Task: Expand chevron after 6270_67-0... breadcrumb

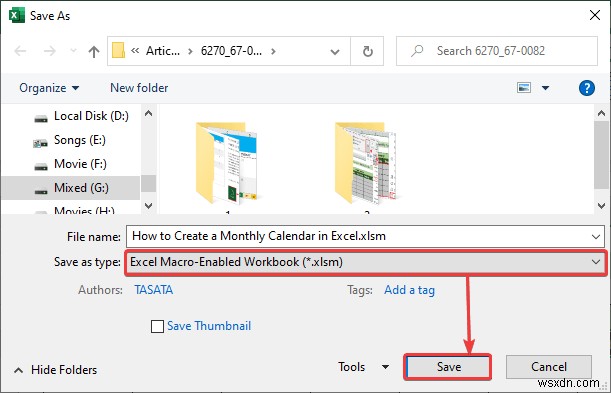Action: click(x=273, y=51)
